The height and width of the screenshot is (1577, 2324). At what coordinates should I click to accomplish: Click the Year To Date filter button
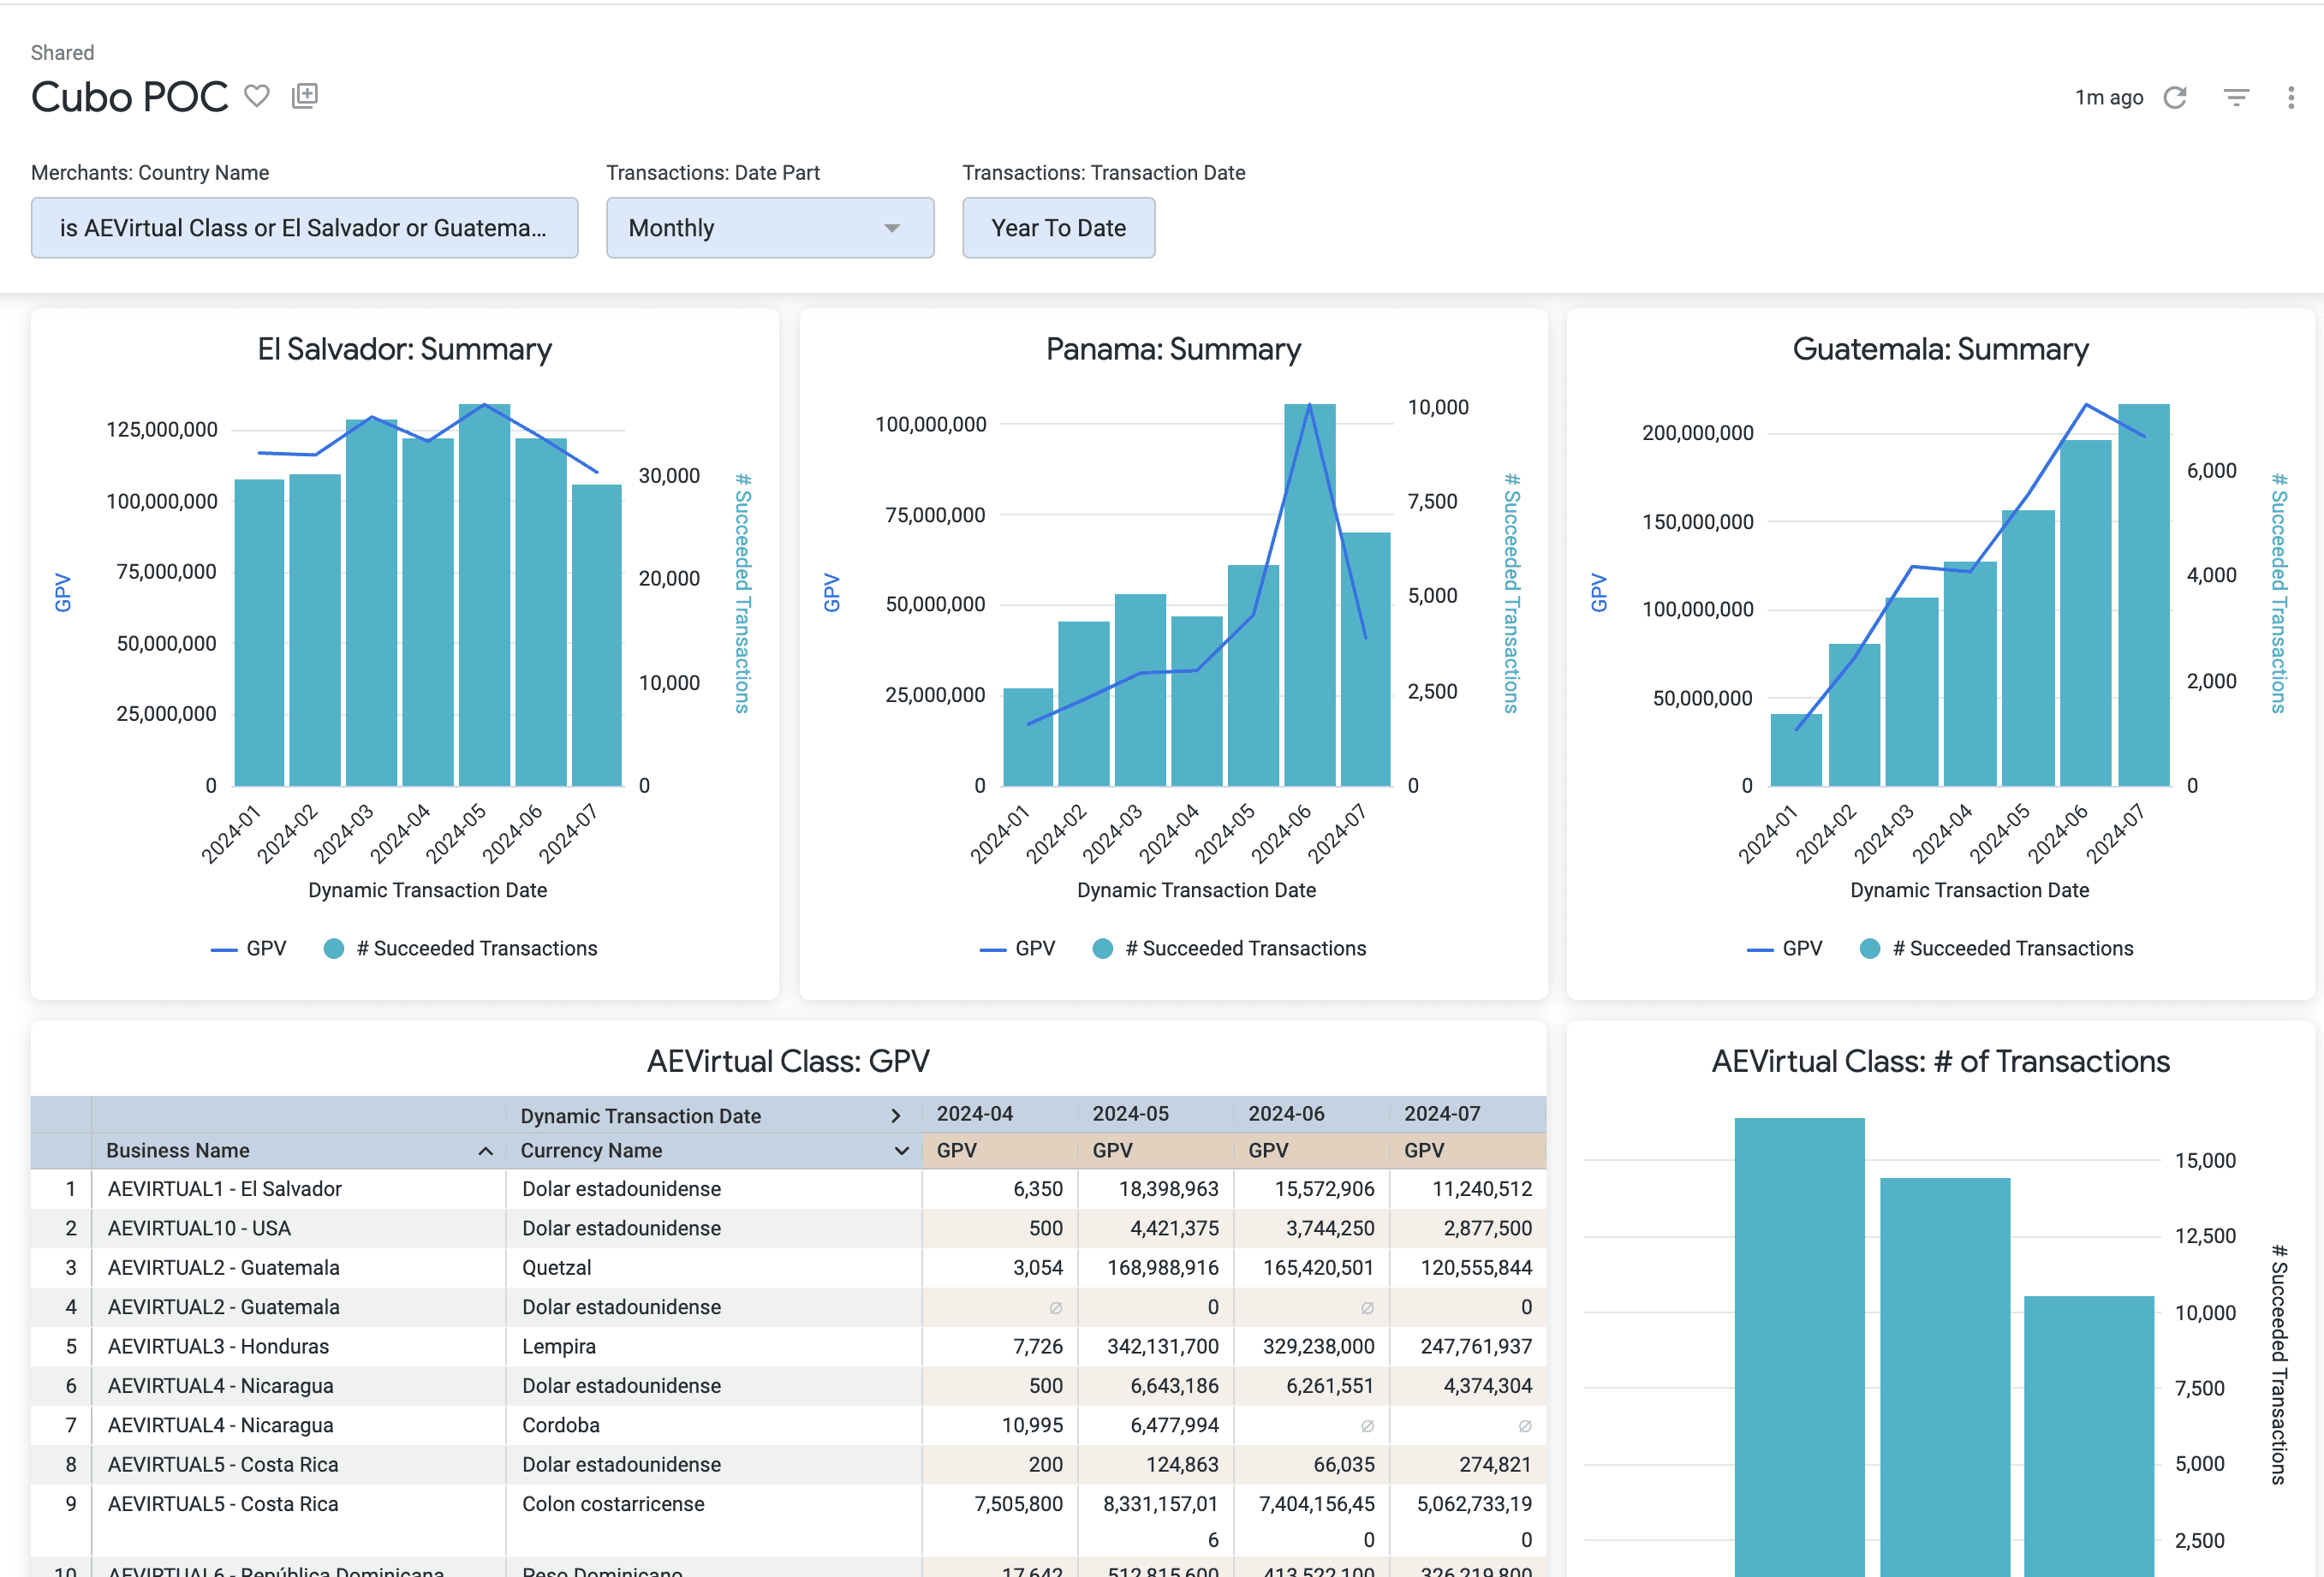coord(1058,228)
